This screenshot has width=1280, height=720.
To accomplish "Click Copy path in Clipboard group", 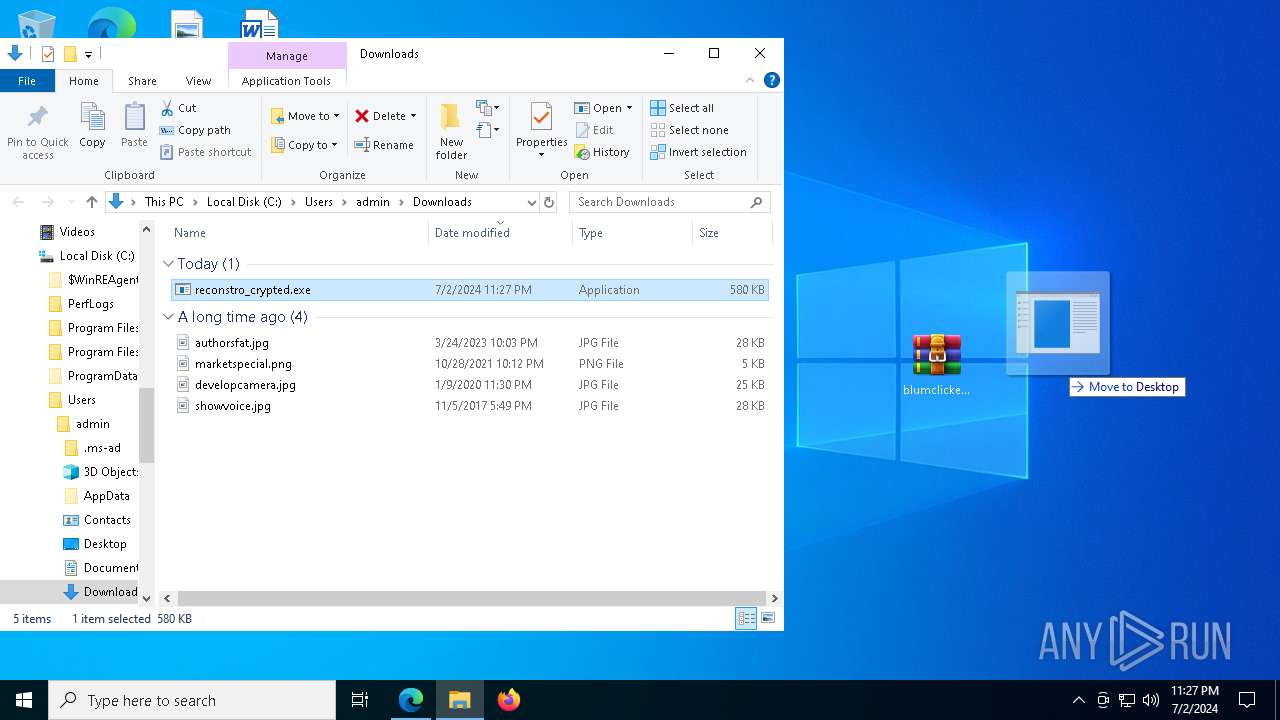I will [x=195, y=130].
